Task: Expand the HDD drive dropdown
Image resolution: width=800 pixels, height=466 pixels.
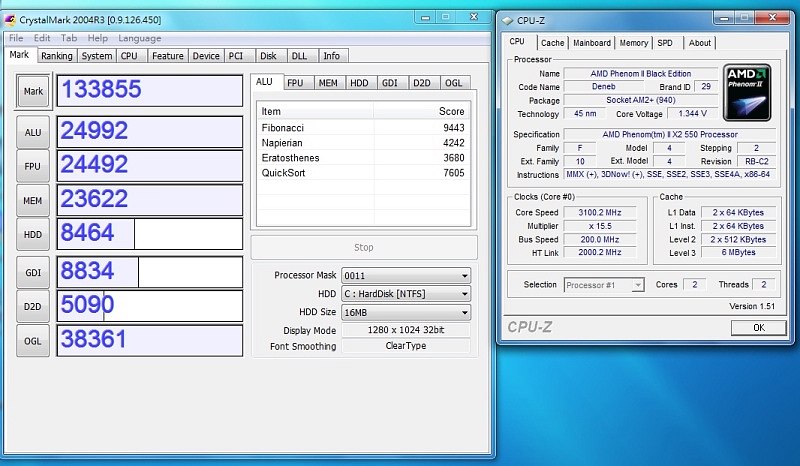Action: tap(406, 294)
